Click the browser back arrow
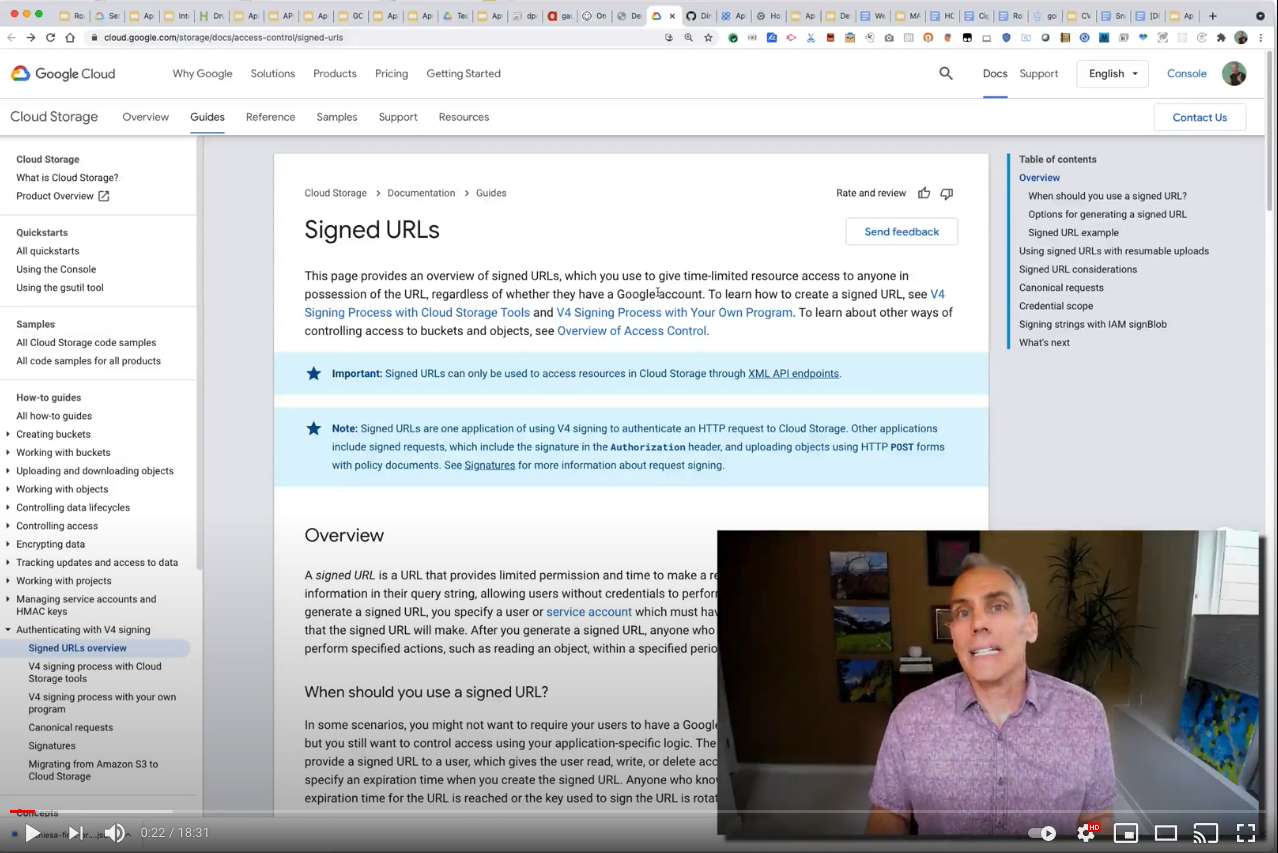The width and height of the screenshot is (1278, 853). 11,37
